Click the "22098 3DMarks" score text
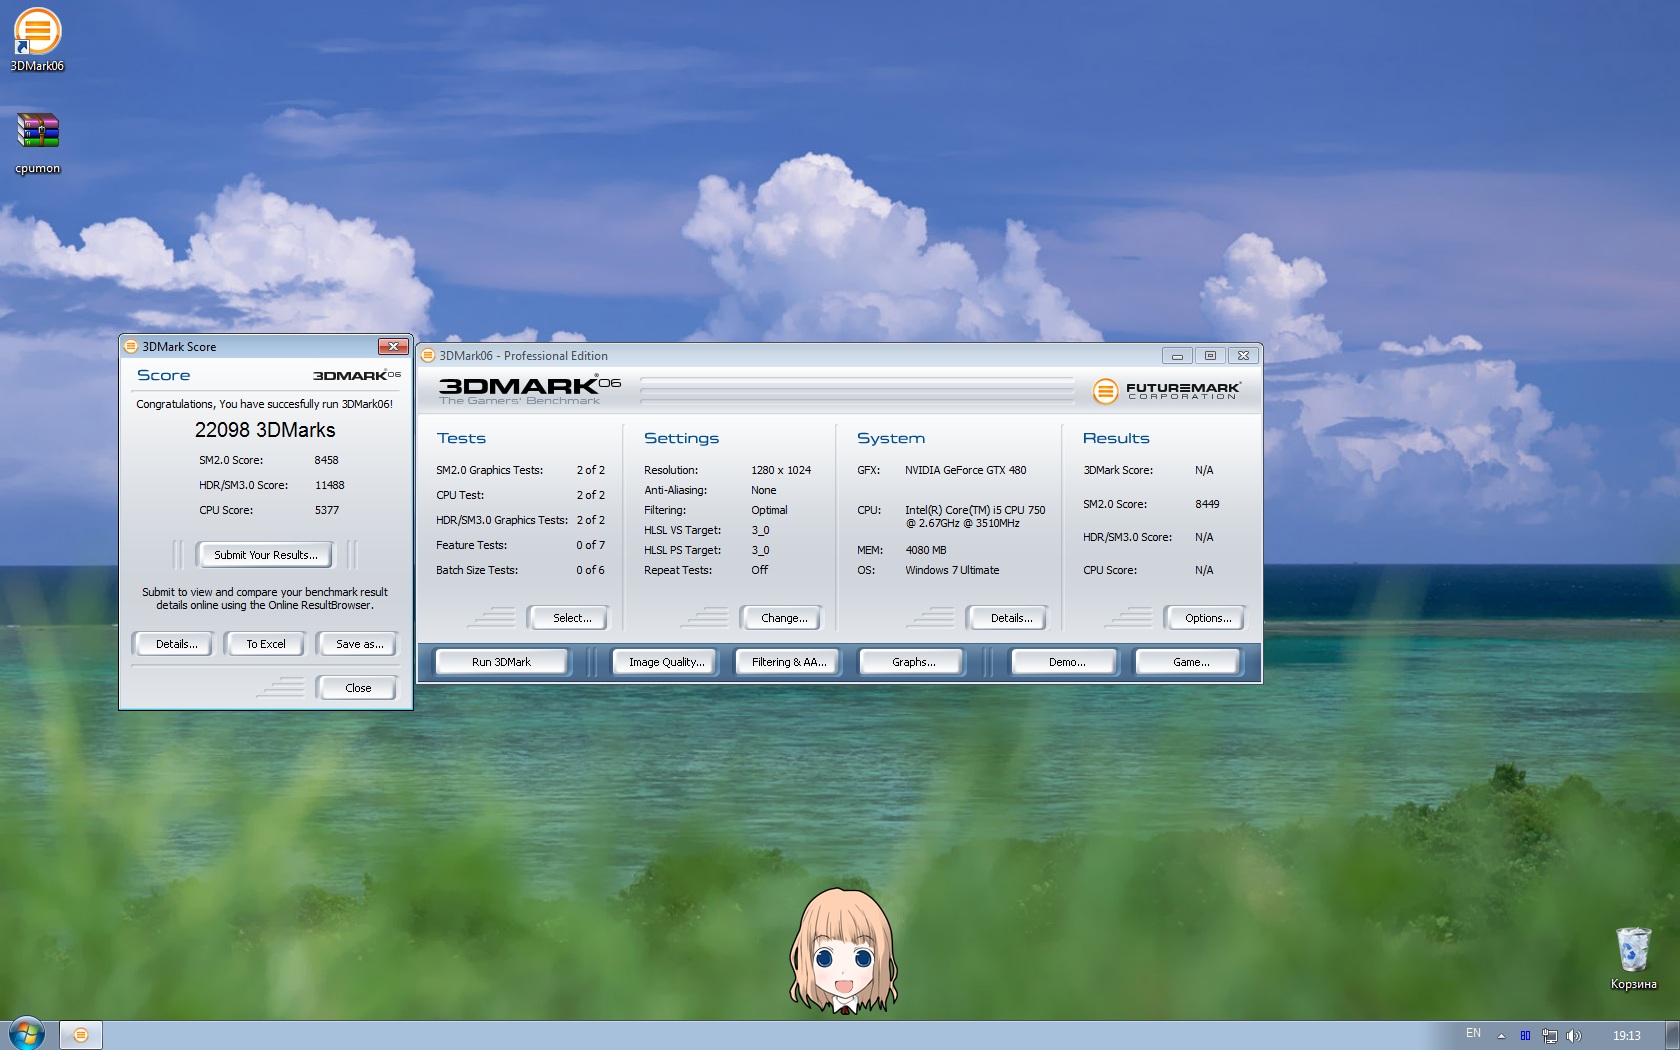The width and height of the screenshot is (1680, 1050). coord(265,430)
